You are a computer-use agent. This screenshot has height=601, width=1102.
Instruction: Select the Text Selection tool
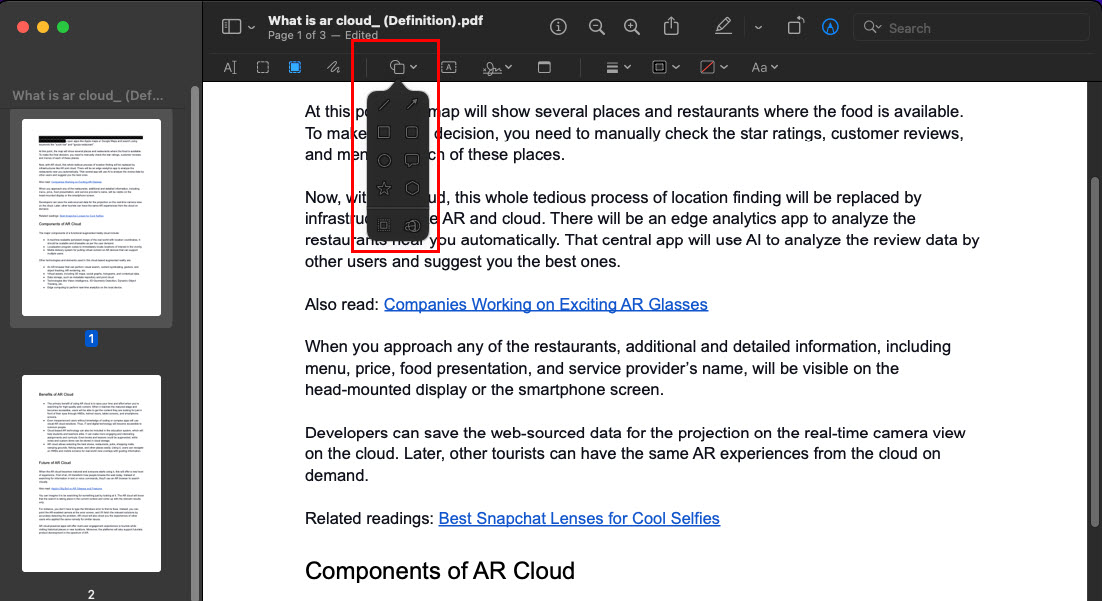pyautogui.click(x=230, y=67)
